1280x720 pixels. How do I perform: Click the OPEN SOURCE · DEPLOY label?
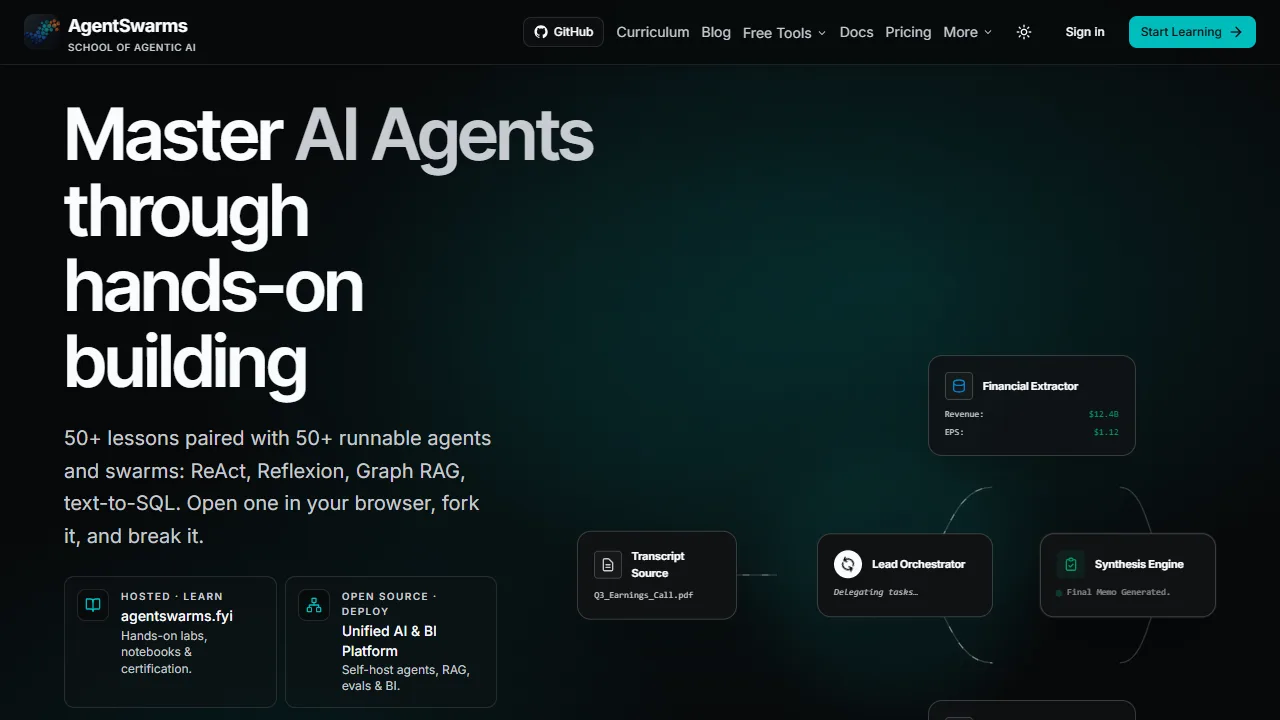[389, 603]
